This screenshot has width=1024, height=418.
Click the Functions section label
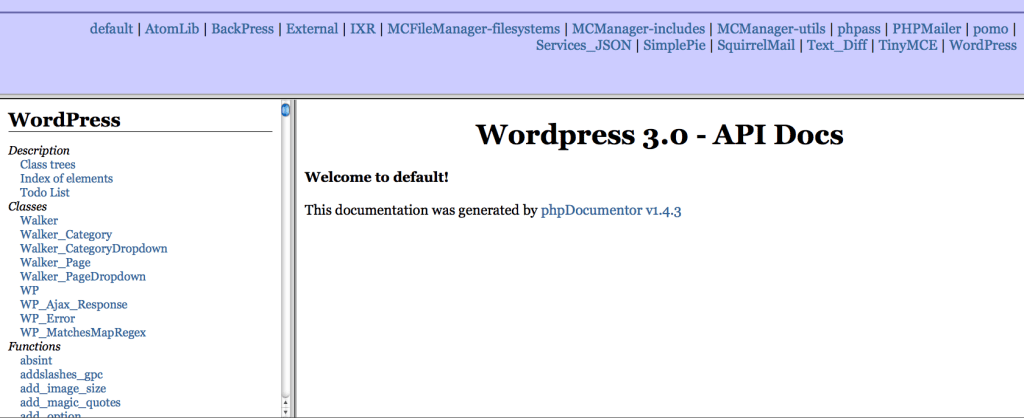coord(34,347)
